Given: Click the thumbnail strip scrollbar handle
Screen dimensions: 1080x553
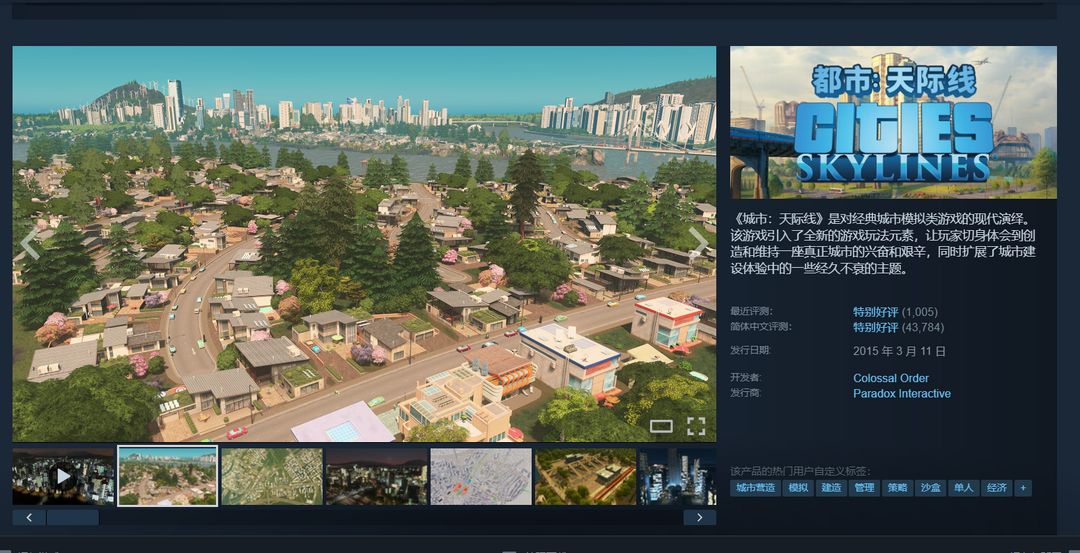Looking at the screenshot, I should [73, 517].
